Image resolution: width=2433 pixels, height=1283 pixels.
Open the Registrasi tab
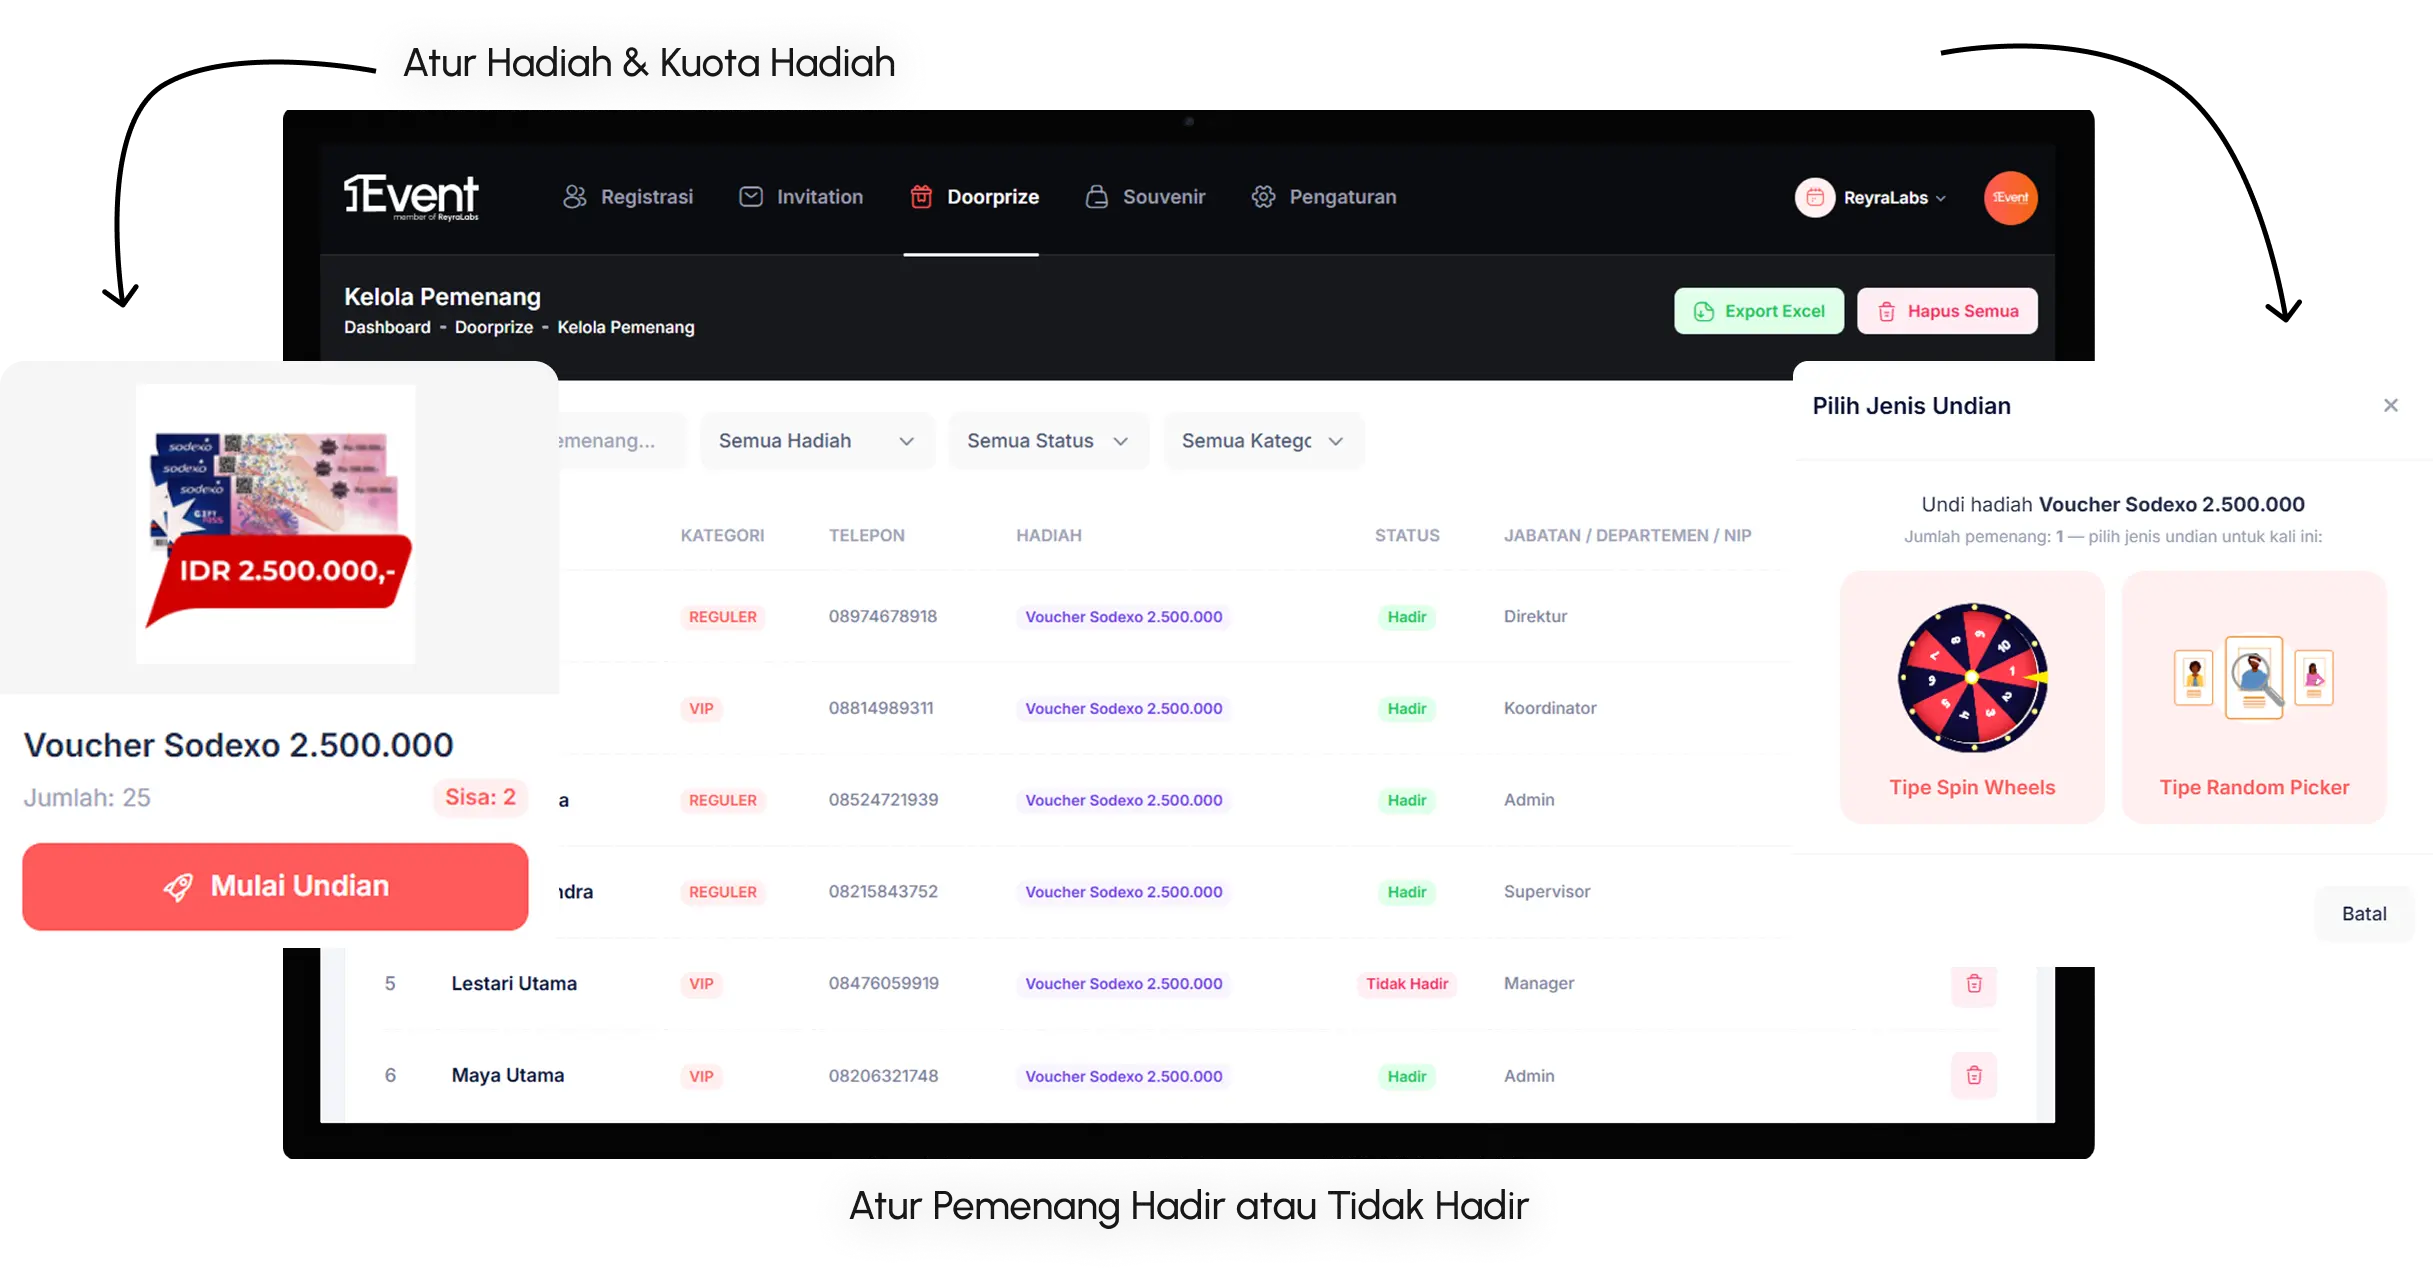[628, 197]
